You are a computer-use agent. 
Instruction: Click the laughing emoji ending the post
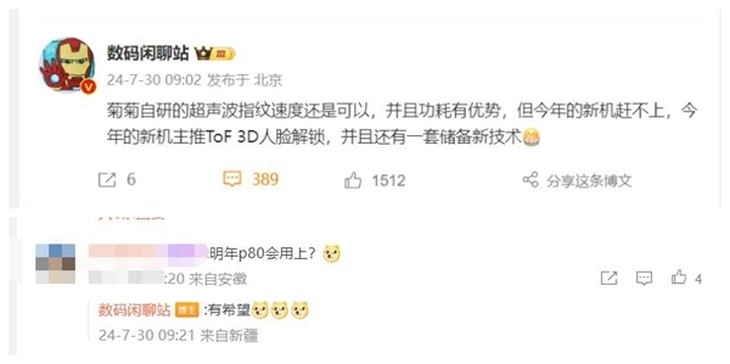[x=531, y=138]
